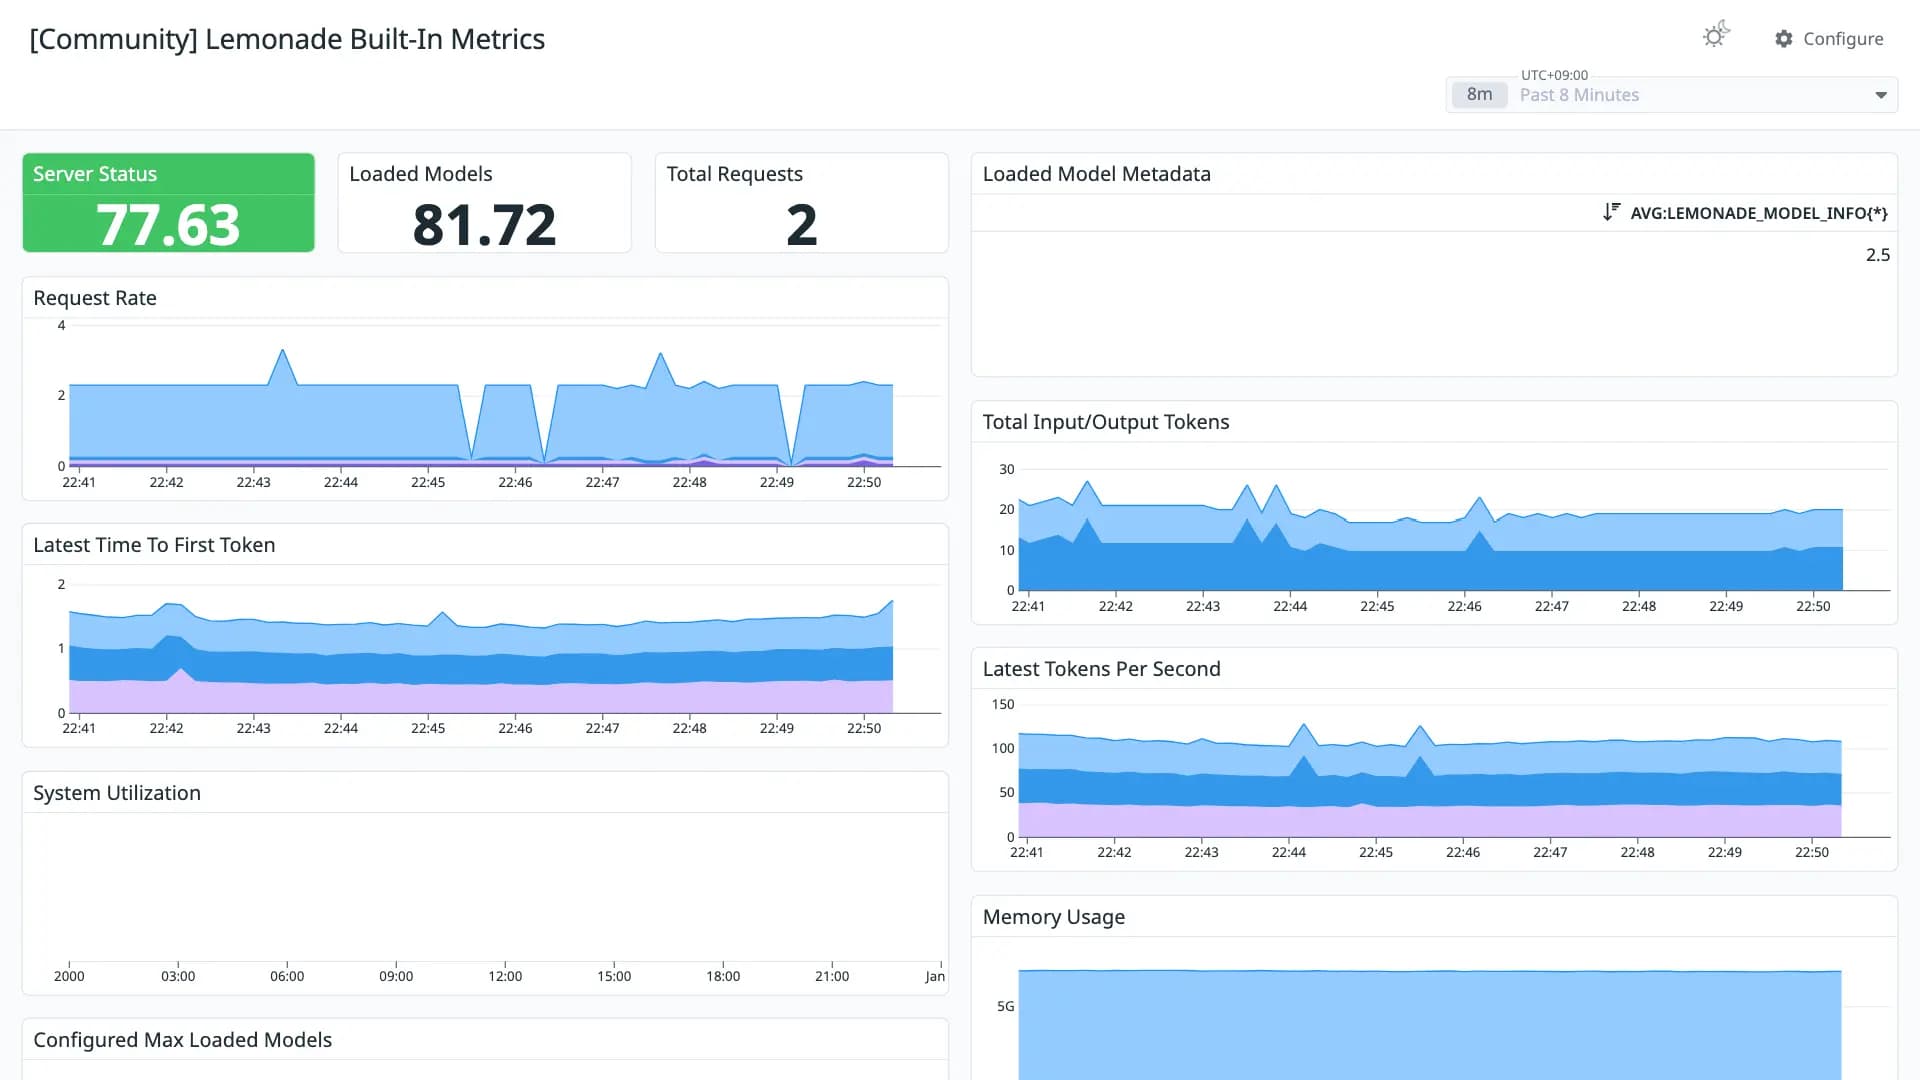1920x1080 pixels.
Task: Select the Server Status widget title
Action: (95, 174)
